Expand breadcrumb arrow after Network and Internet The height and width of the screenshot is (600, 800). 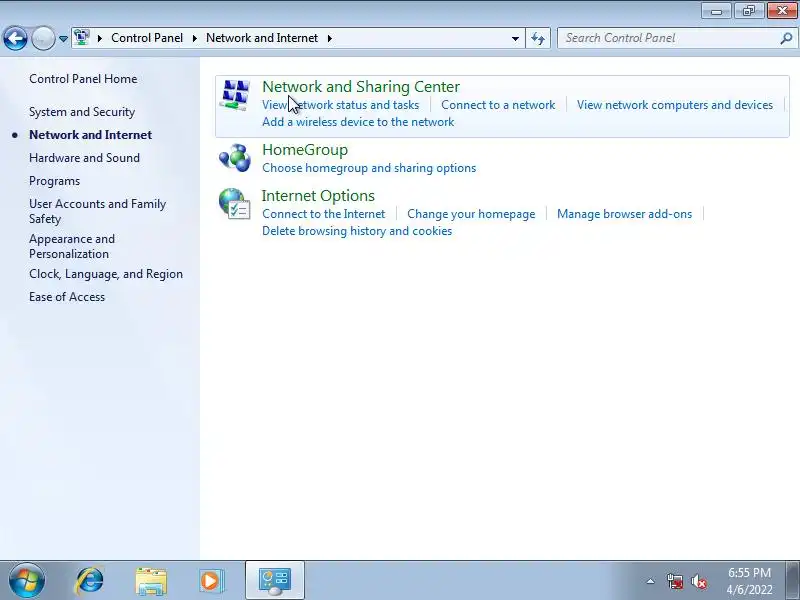[330, 38]
